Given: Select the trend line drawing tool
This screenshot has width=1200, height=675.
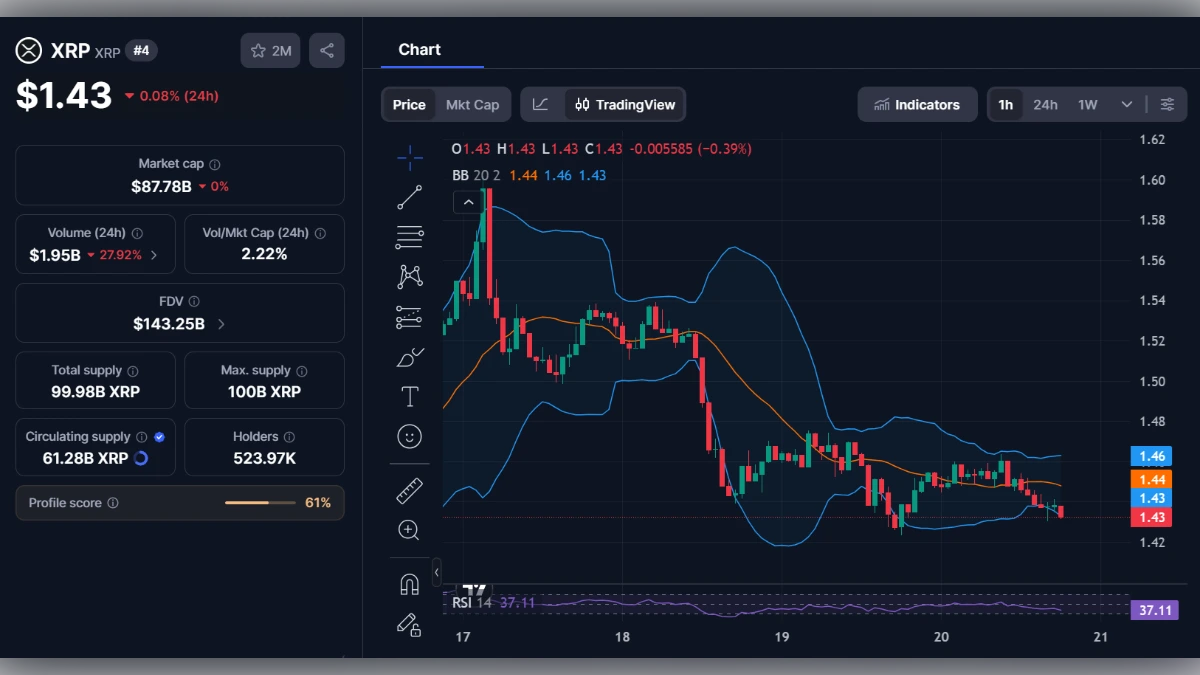Looking at the screenshot, I should [409, 197].
